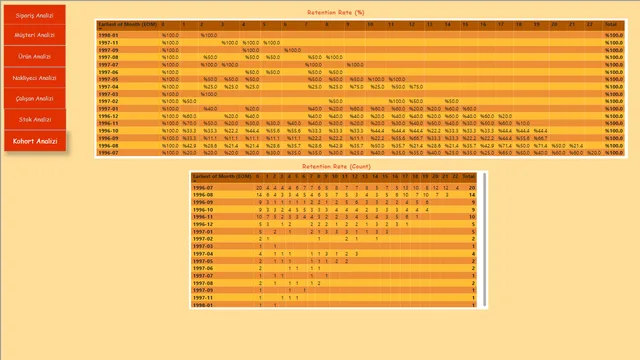Viewport: 640px width, 360px height.
Task: Open the Stok Analizi page
Action: [x=35, y=120]
